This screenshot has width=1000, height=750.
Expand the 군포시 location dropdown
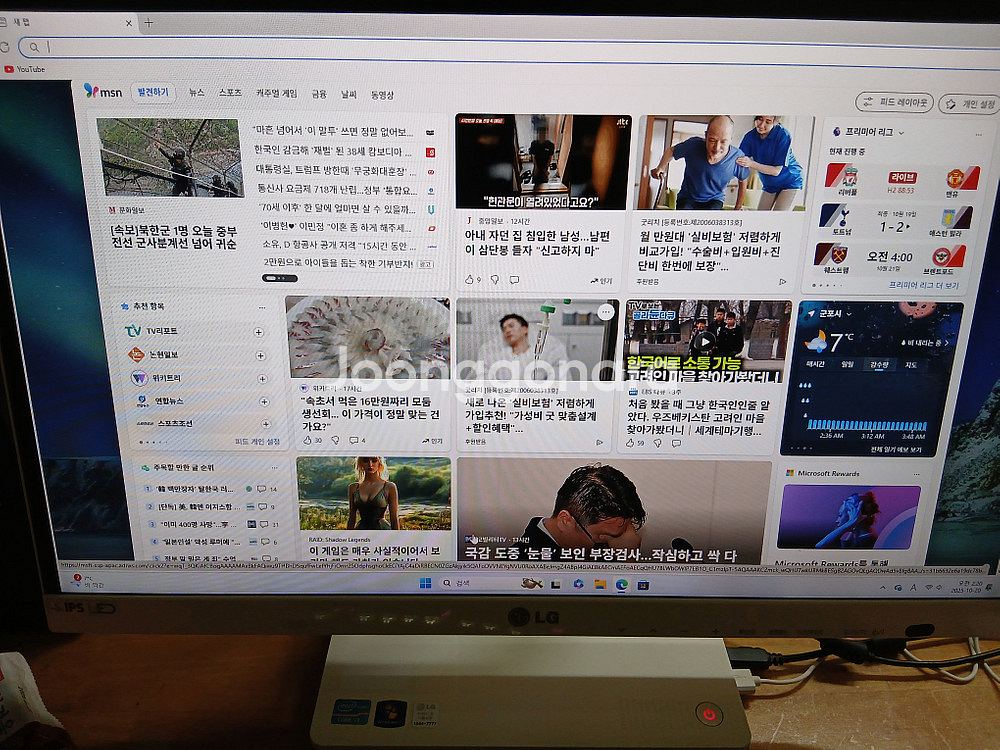pyautogui.click(x=849, y=313)
